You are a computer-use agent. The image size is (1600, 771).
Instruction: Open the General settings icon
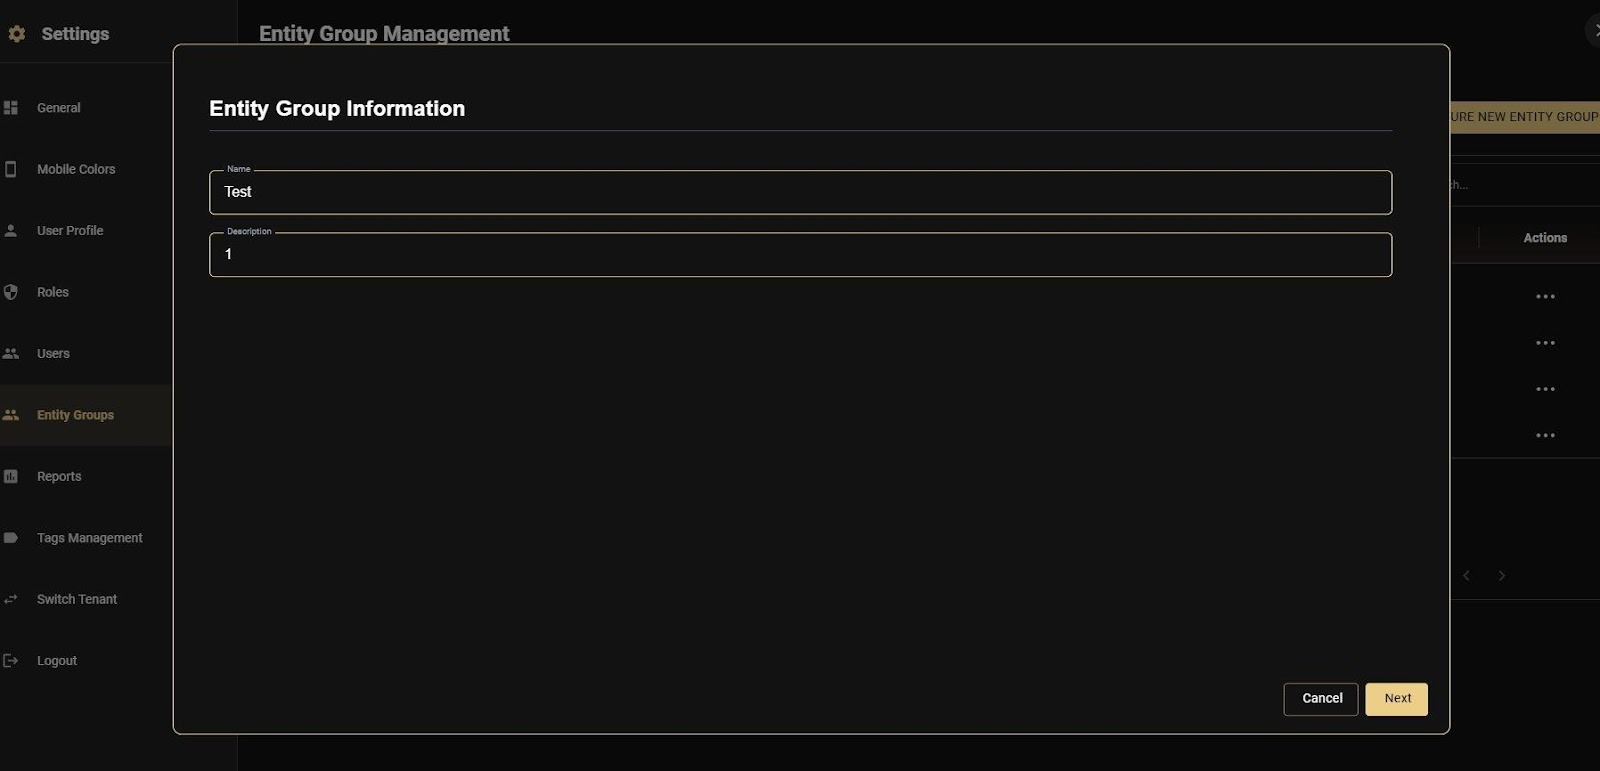click(x=11, y=108)
